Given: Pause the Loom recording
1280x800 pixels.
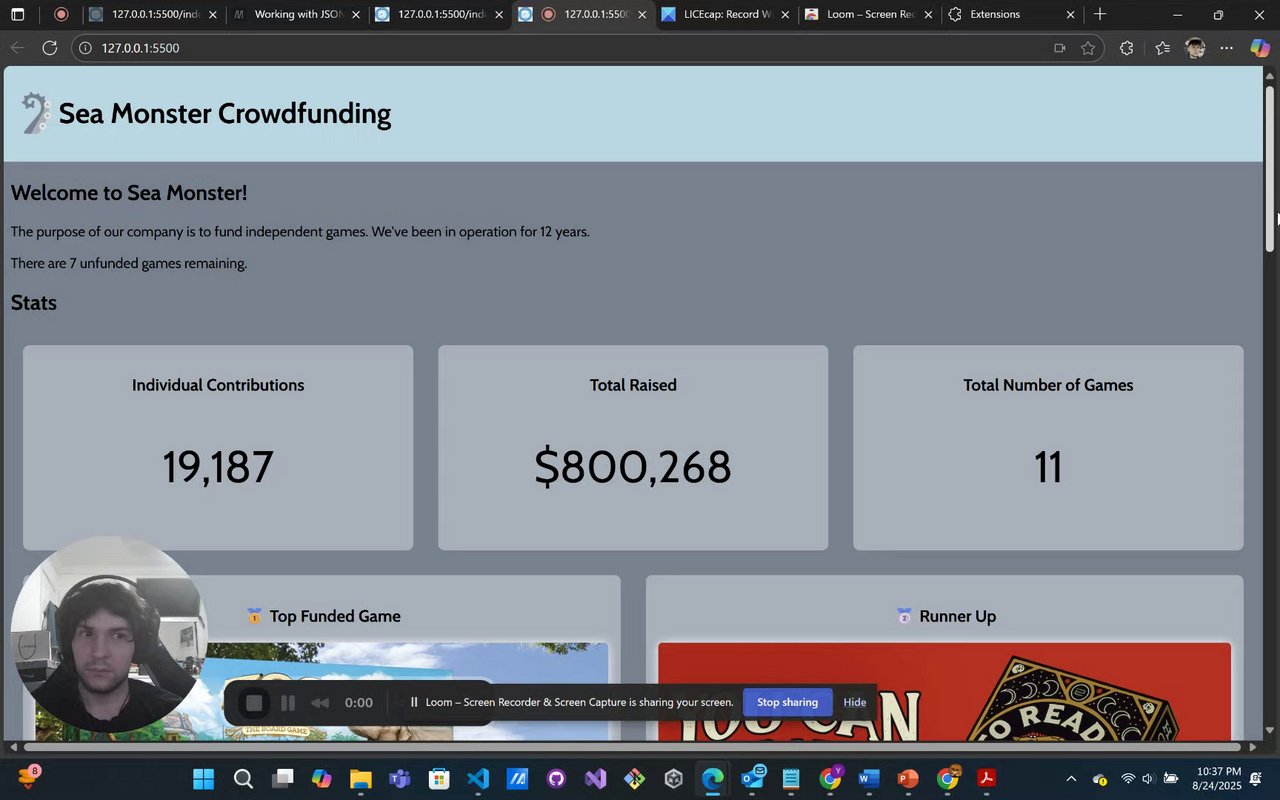Looking at the screenshot, I should pos(288,703).
